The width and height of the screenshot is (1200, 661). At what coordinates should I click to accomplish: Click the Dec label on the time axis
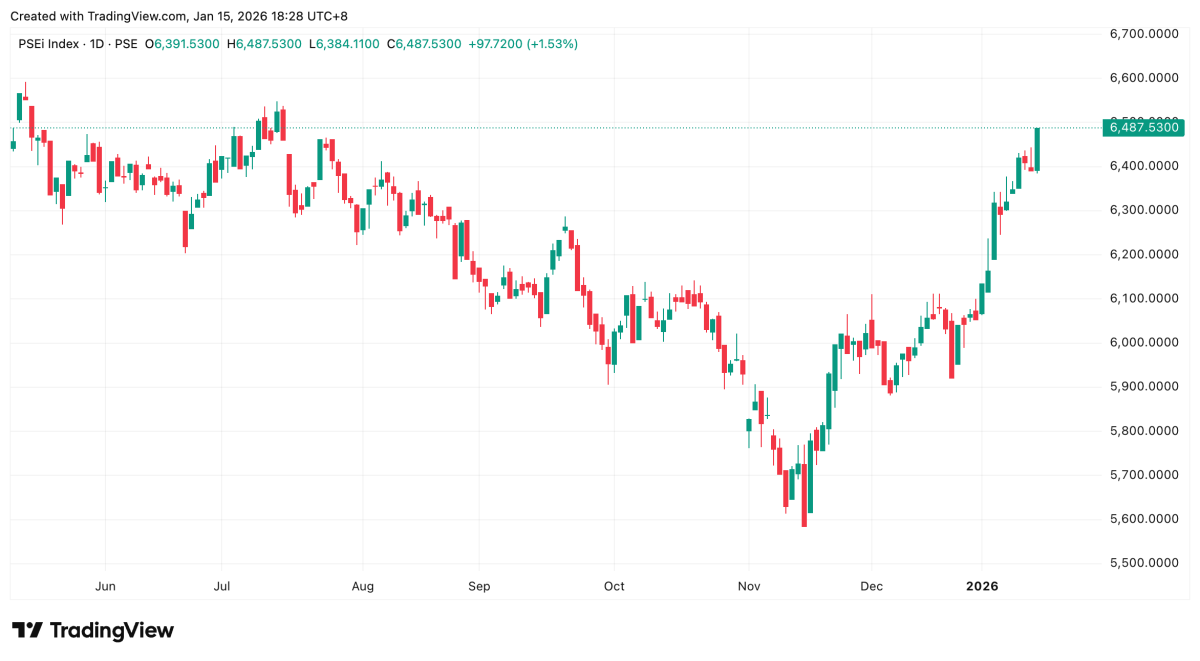pyautogui.click(x=871, y=586)
